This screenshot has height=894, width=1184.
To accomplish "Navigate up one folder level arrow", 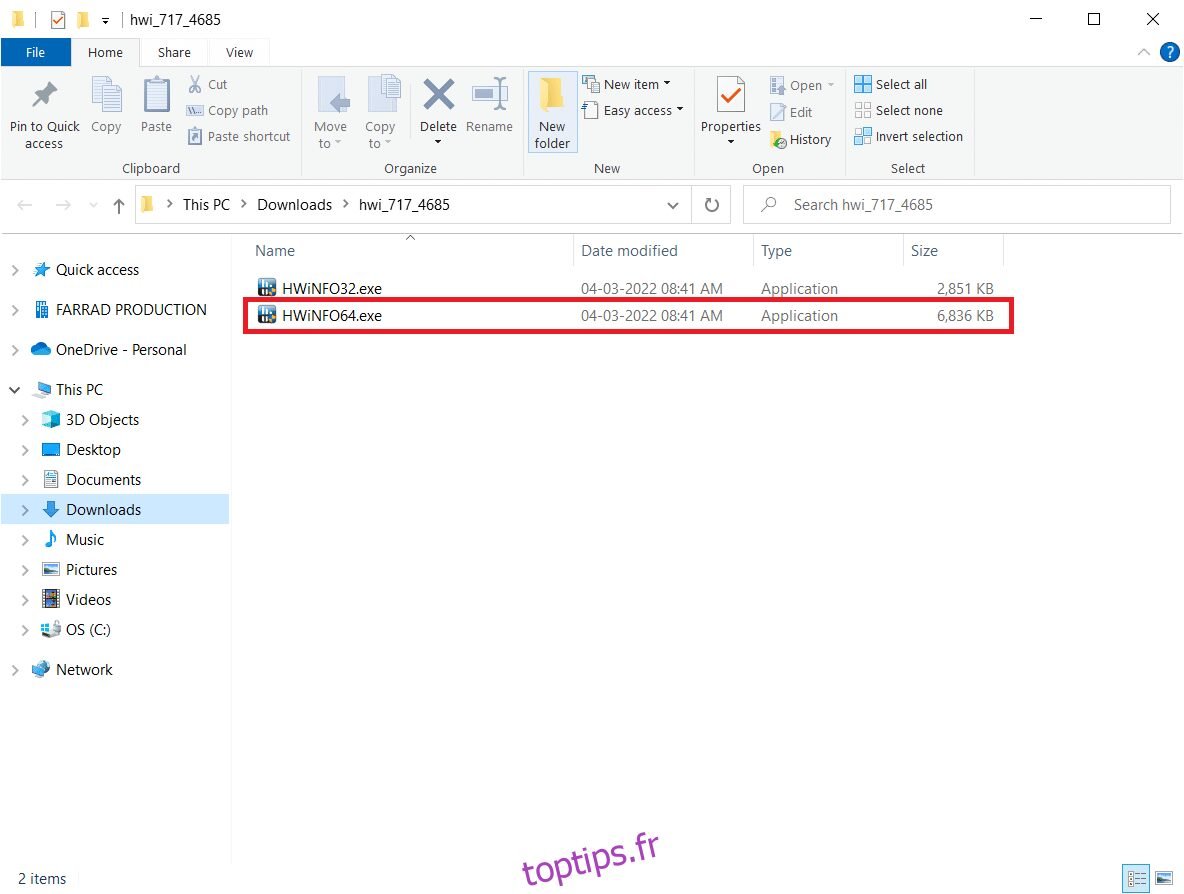I will (119, 205).
